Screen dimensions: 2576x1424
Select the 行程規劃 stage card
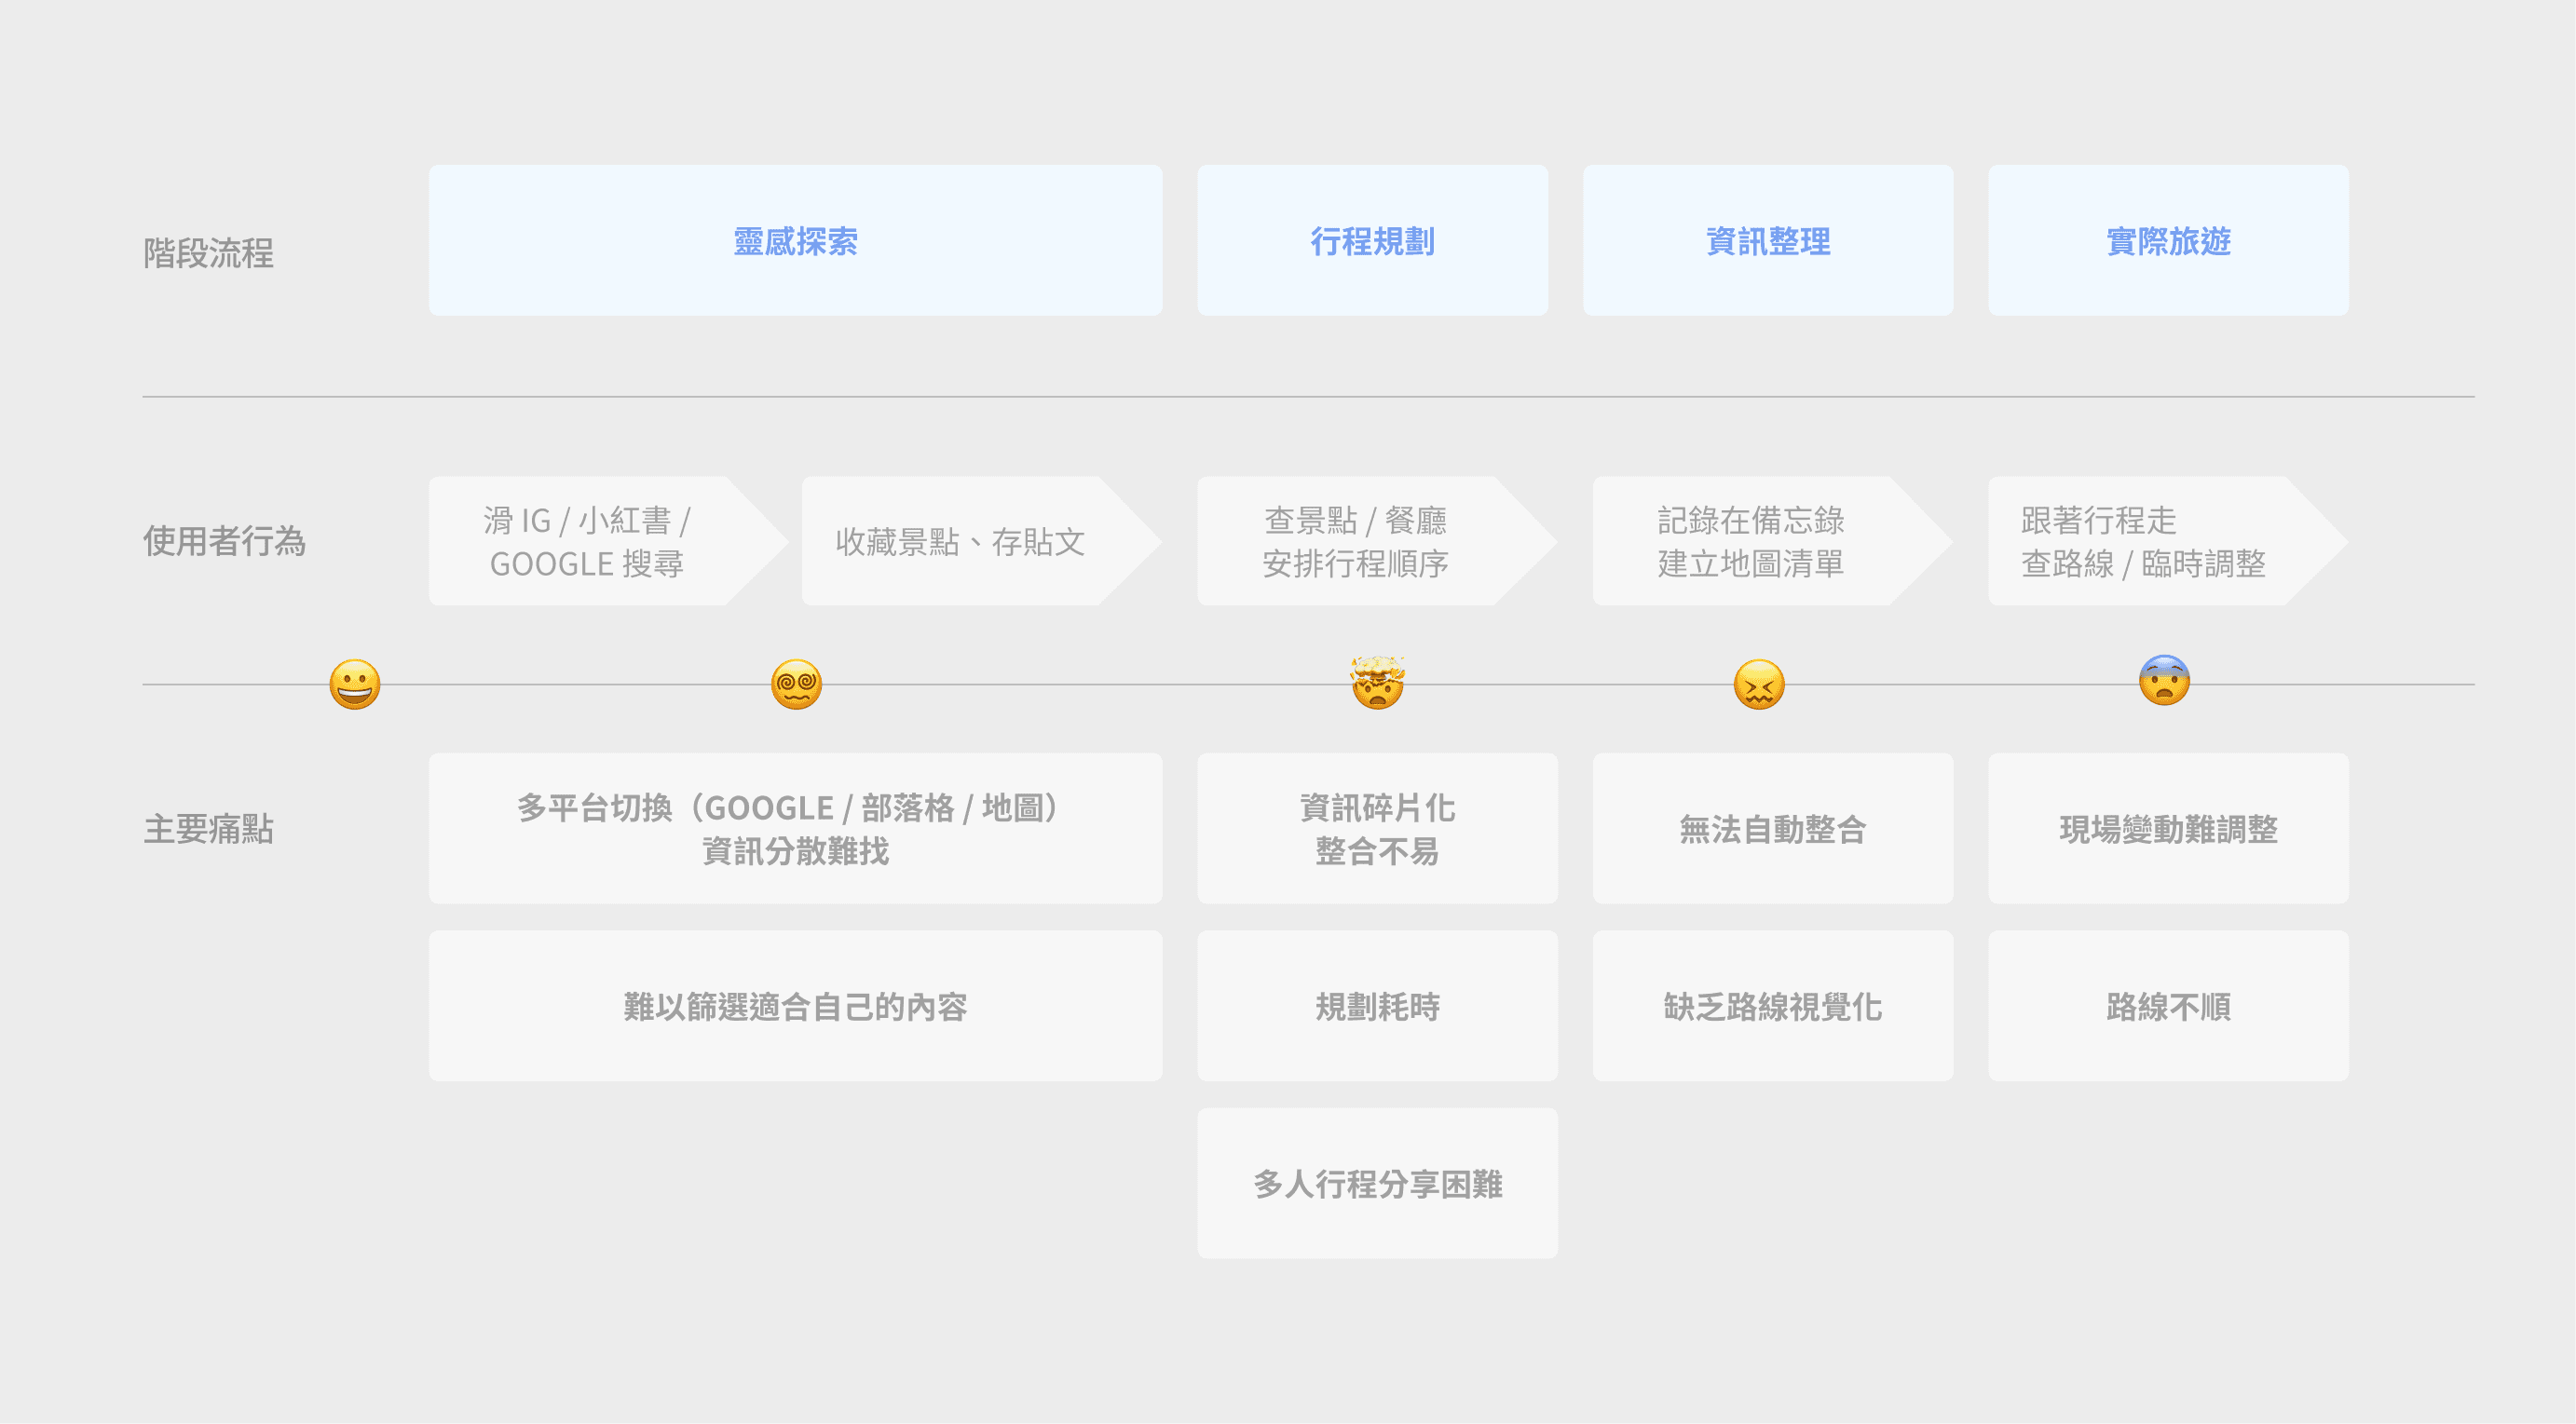[x=1372, y=241]
